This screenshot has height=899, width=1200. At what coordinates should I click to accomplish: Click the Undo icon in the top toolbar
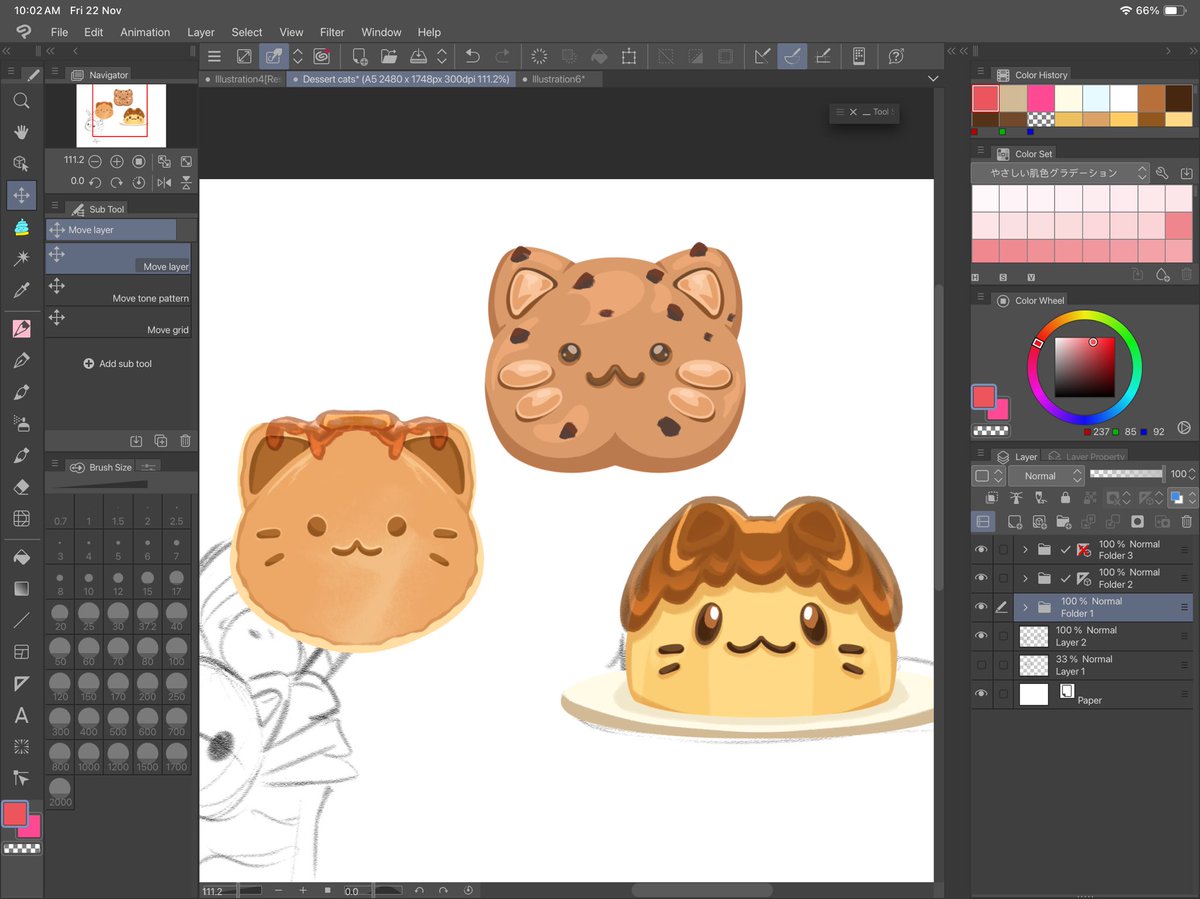pyautogui.click(x=471, y=56)
